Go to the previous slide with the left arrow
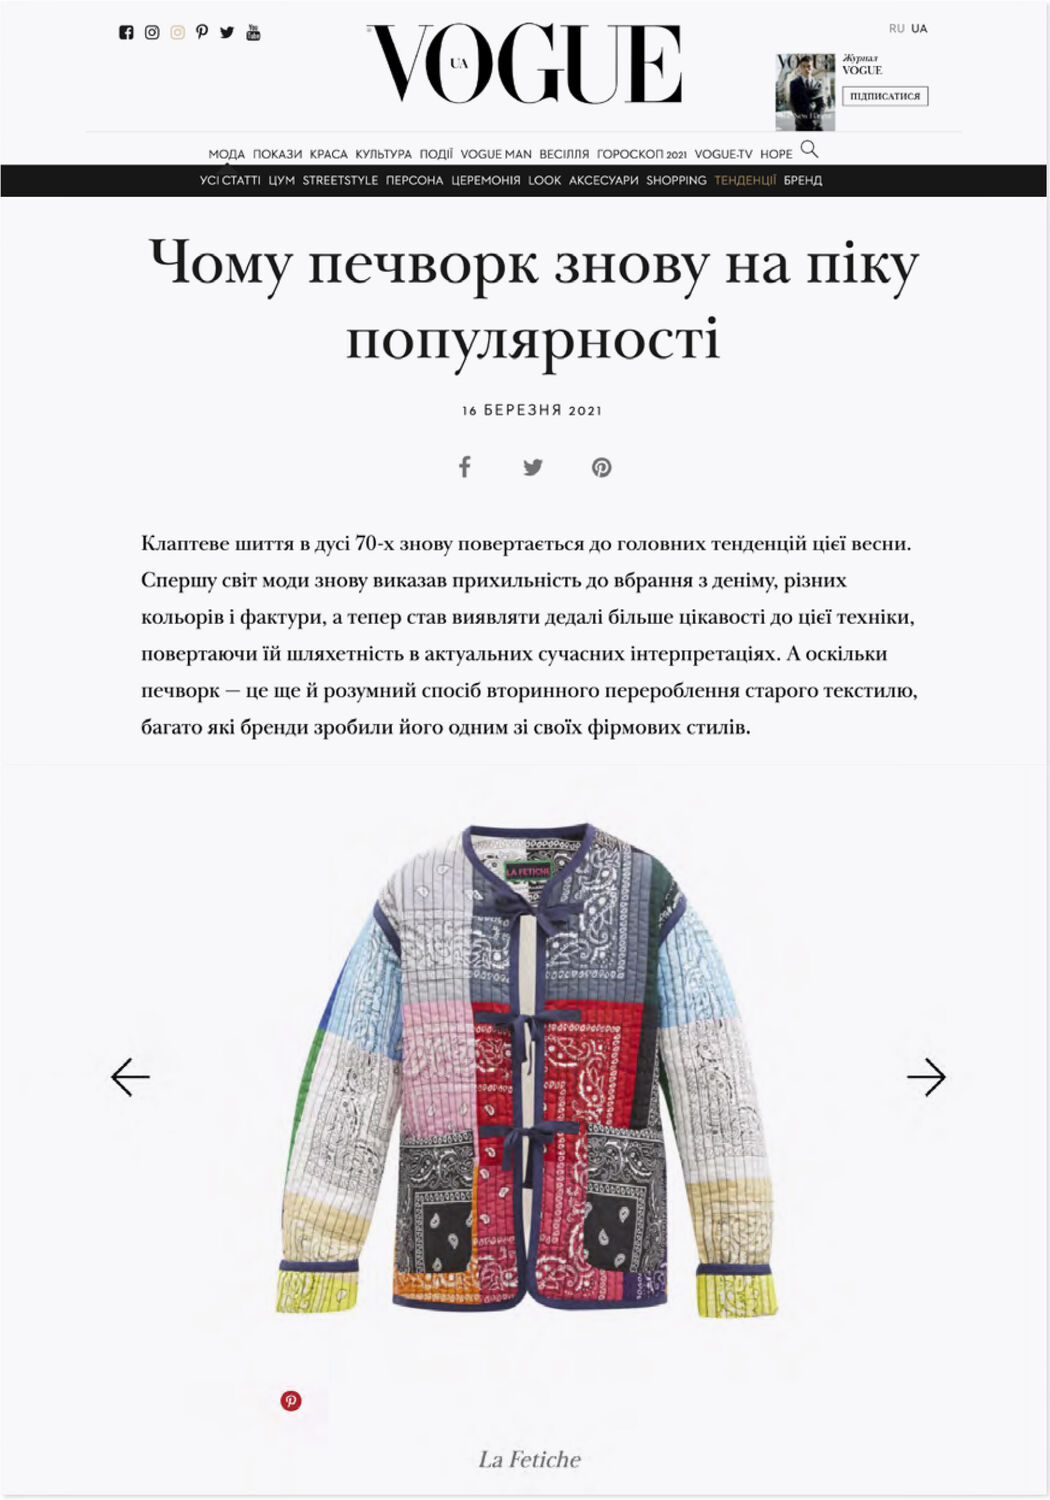The height and width of the screenshot is (1500, 1050). point(130,1077)
